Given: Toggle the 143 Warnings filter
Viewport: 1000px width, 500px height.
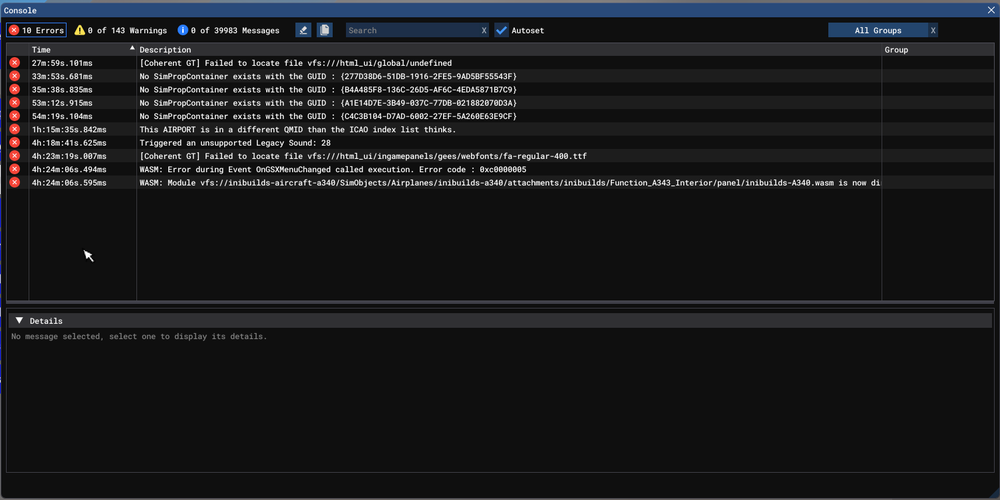Looking at the screenshot, I should click(120, 31).
